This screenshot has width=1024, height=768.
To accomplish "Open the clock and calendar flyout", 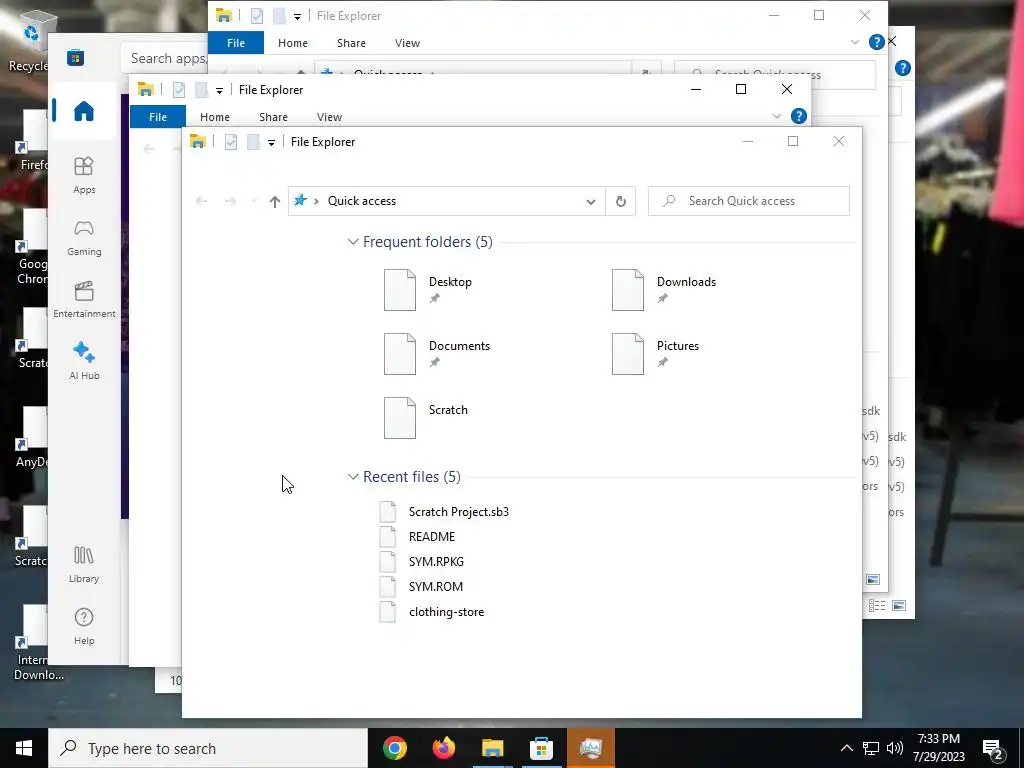I will 938,748.
